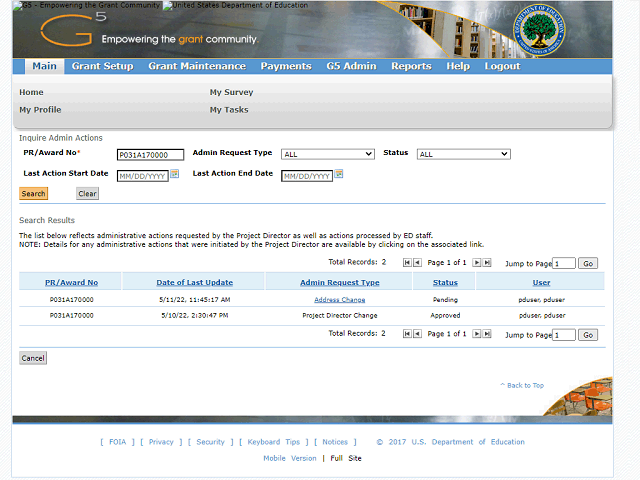
Task: Open the Status dropdown
Action: coord(464,154)
